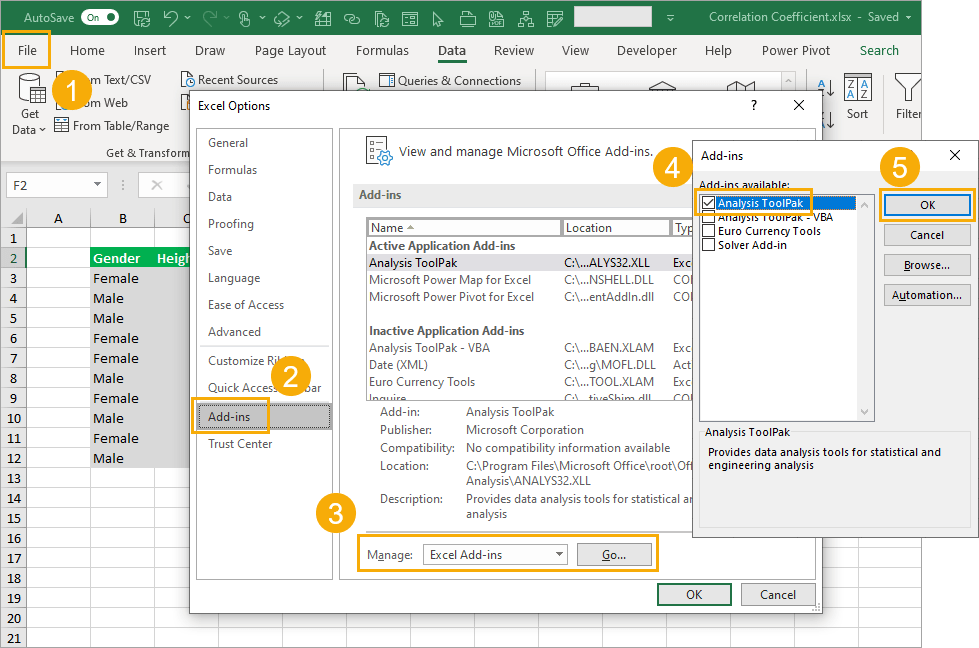The height and width of the screenshot is (648, 979).
Task: Select Add-ins in the Excel Options sidebar
Action: click(x=263, y=417)
